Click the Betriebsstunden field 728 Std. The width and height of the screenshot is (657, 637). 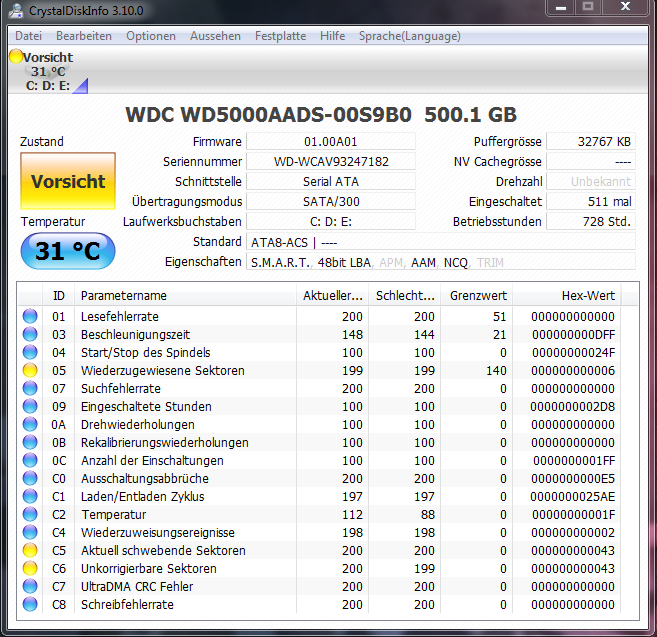pyautogui.click(x=591, y=221)
